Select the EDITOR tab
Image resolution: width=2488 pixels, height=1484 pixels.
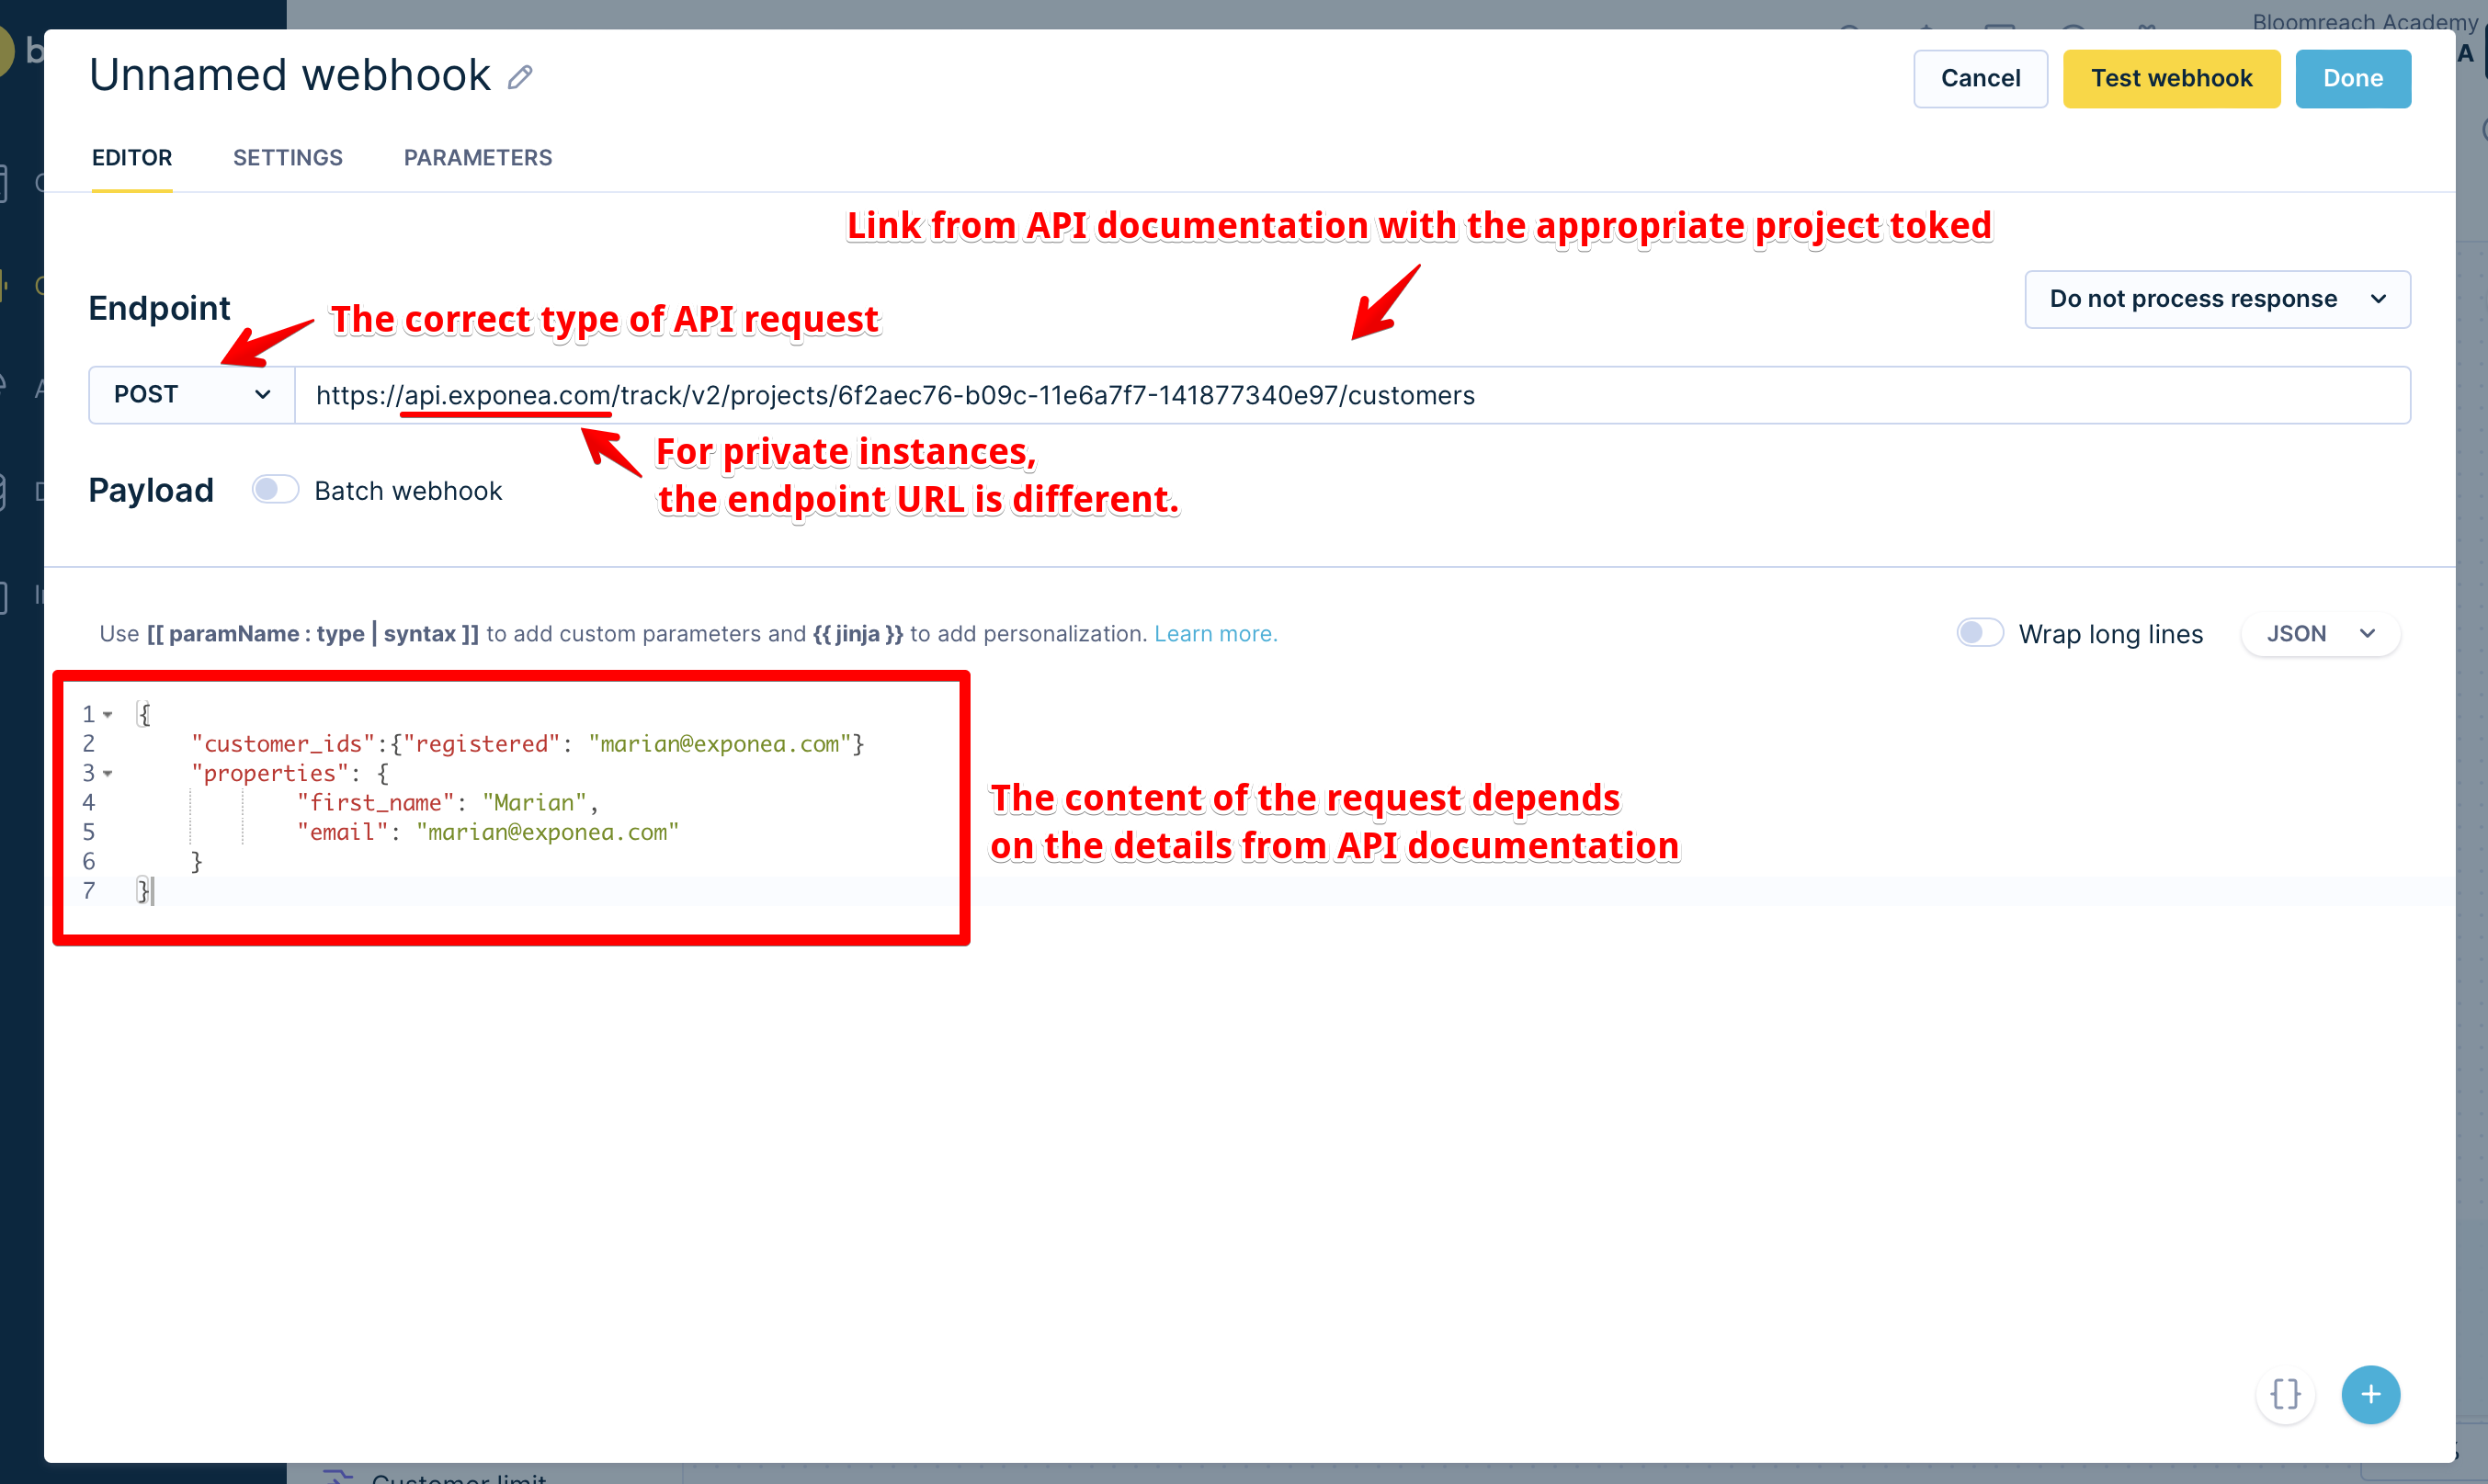point(132,158)
